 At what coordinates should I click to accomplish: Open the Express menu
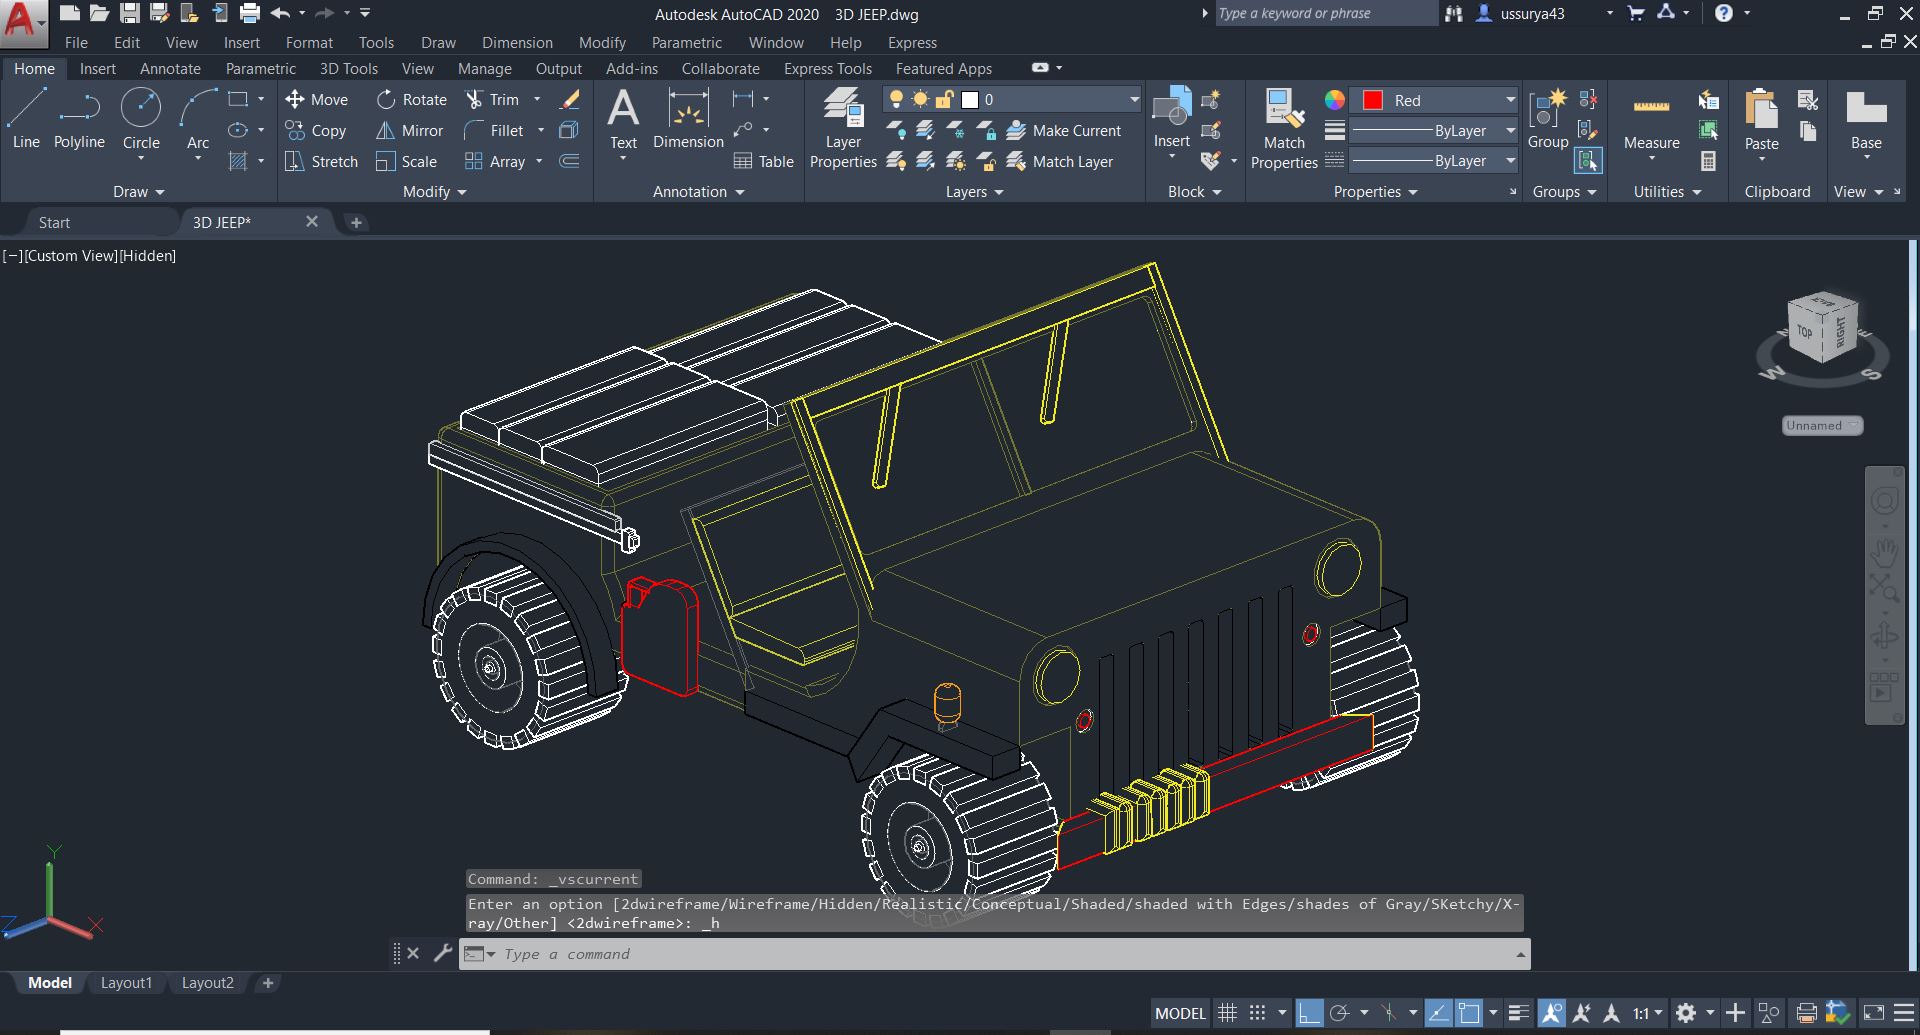[x=912, y=42]
